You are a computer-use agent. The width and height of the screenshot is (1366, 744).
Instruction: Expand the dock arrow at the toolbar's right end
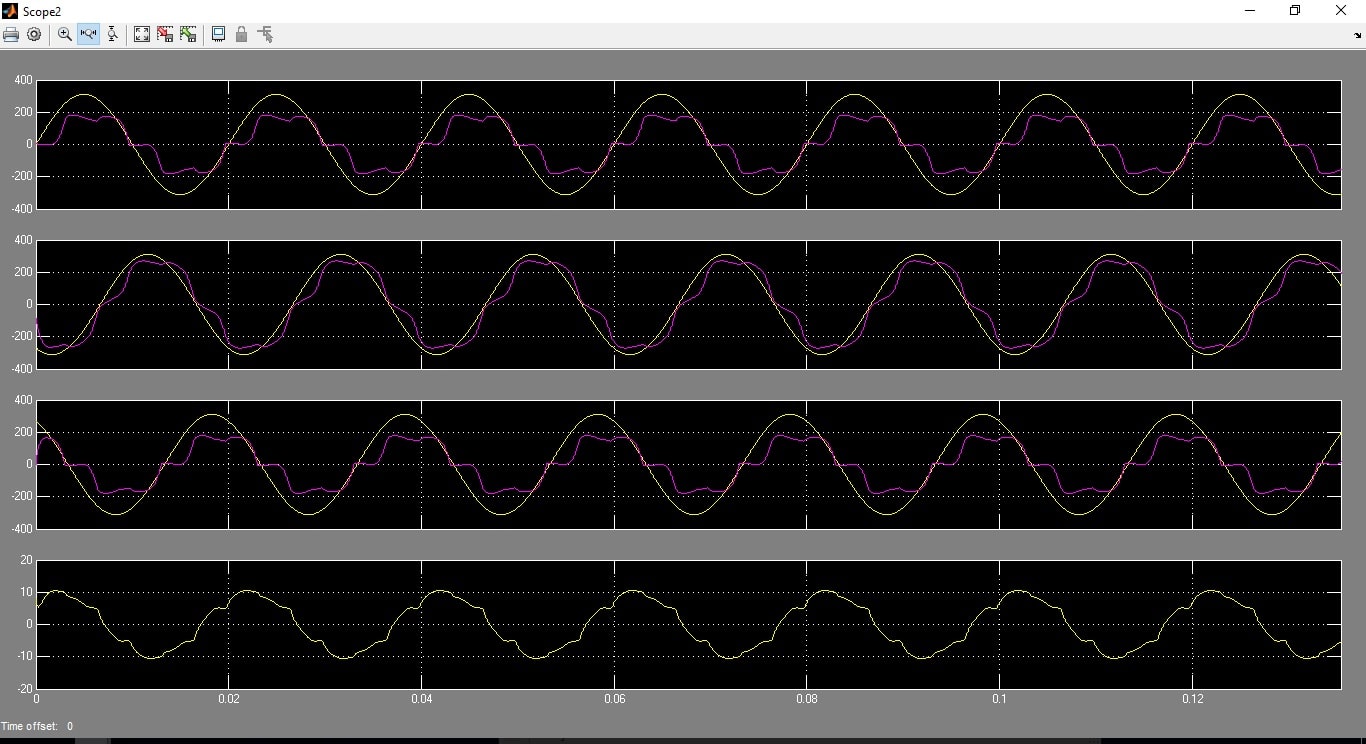[x=1358, y=35]
